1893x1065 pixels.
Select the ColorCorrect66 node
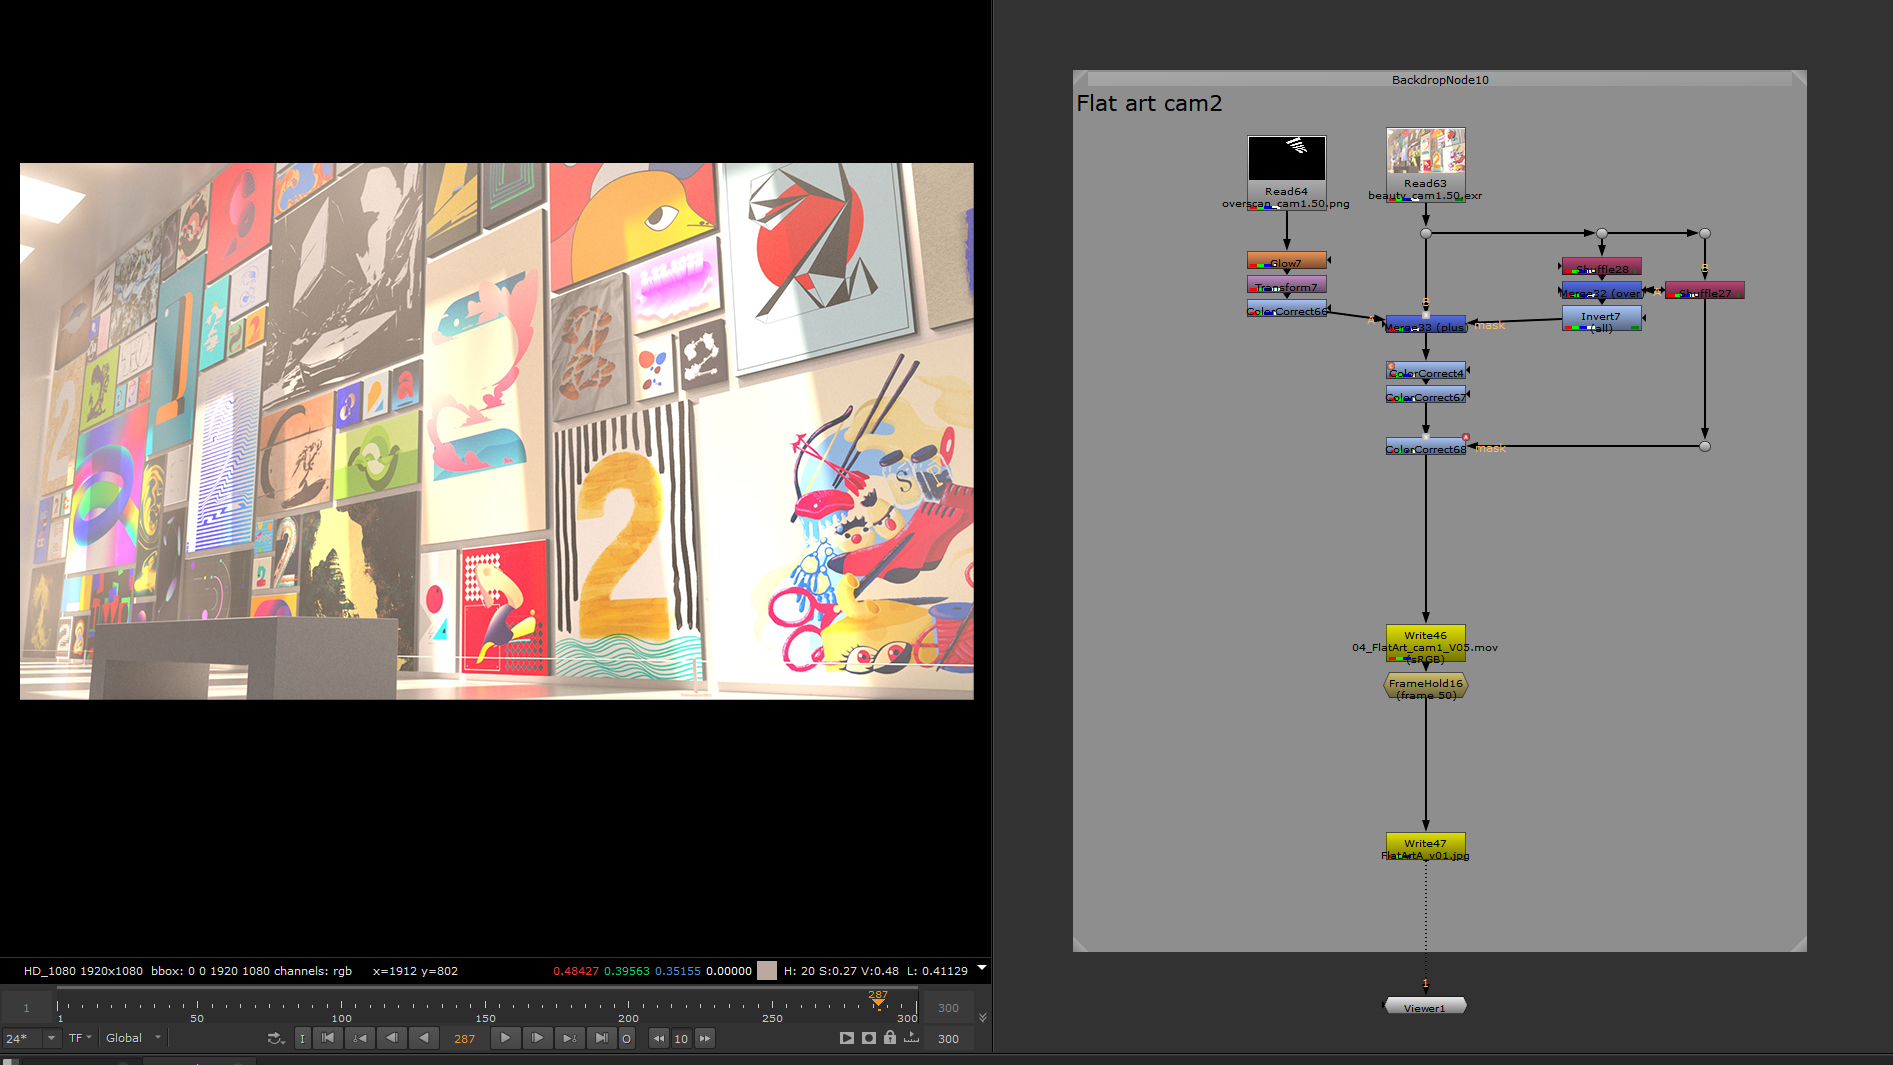pyautogui.click(x=1286, y=309)
